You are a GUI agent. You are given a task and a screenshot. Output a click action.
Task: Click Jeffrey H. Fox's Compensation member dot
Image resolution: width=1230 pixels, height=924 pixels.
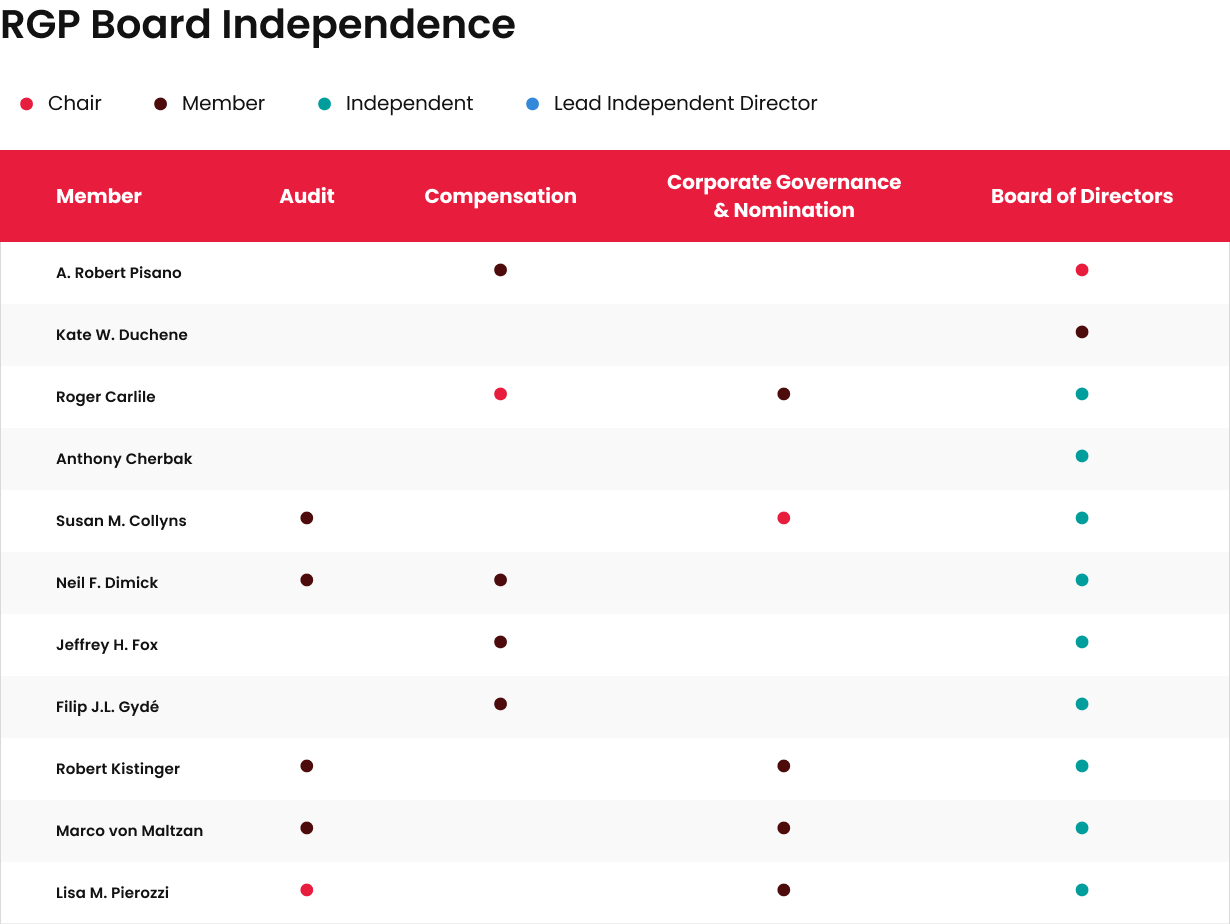(500, 642)
